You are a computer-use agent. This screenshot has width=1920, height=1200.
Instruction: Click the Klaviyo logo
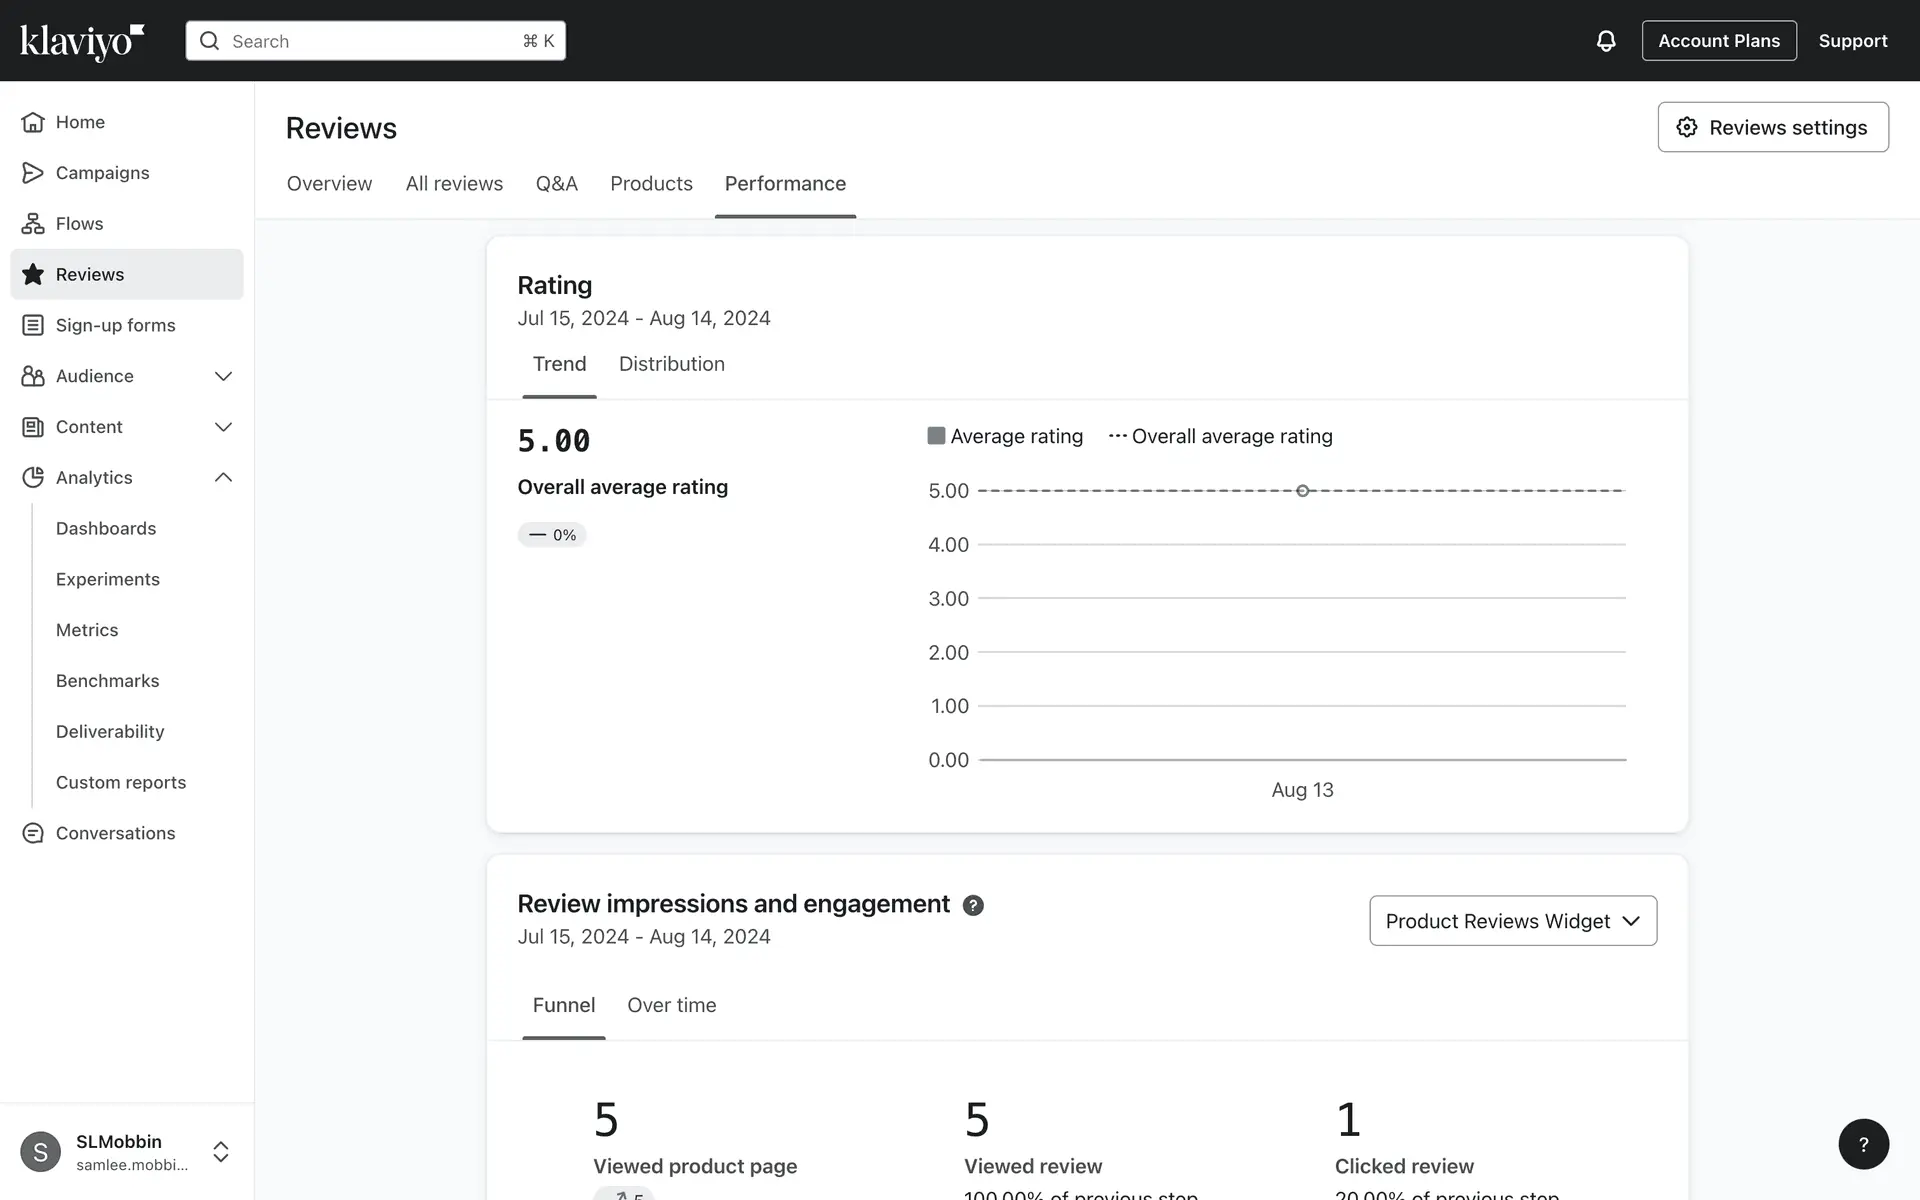coord(82,41)
